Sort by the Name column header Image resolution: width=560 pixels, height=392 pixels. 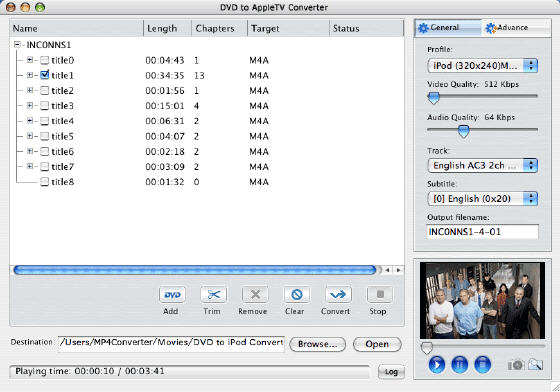pos(77,28)
